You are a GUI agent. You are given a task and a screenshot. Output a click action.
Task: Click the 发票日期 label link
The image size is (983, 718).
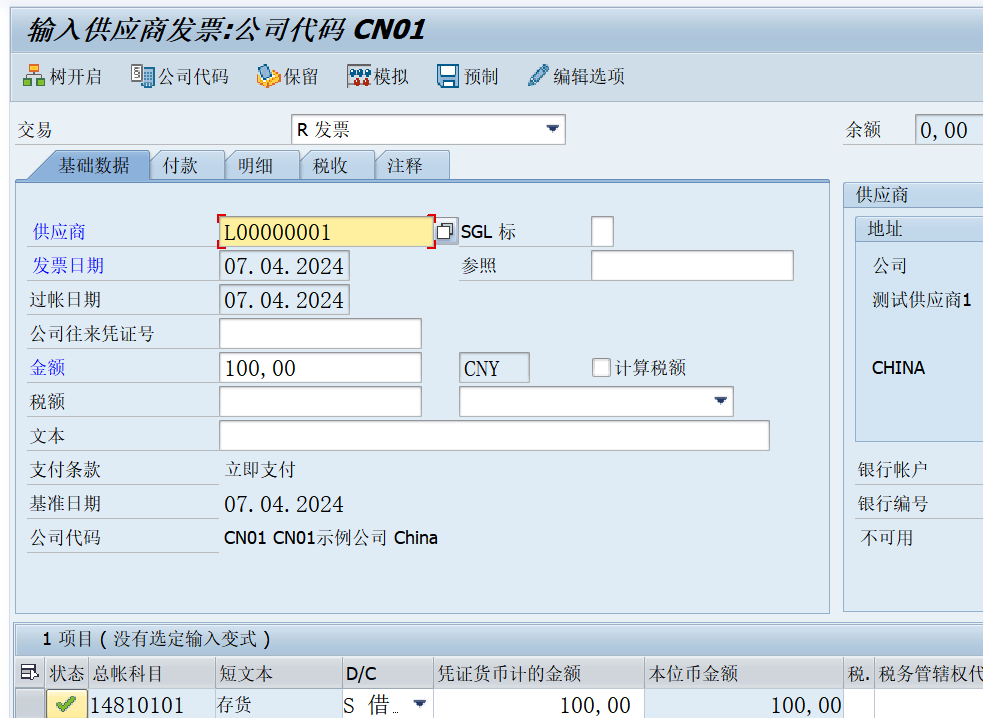[68, 266]
